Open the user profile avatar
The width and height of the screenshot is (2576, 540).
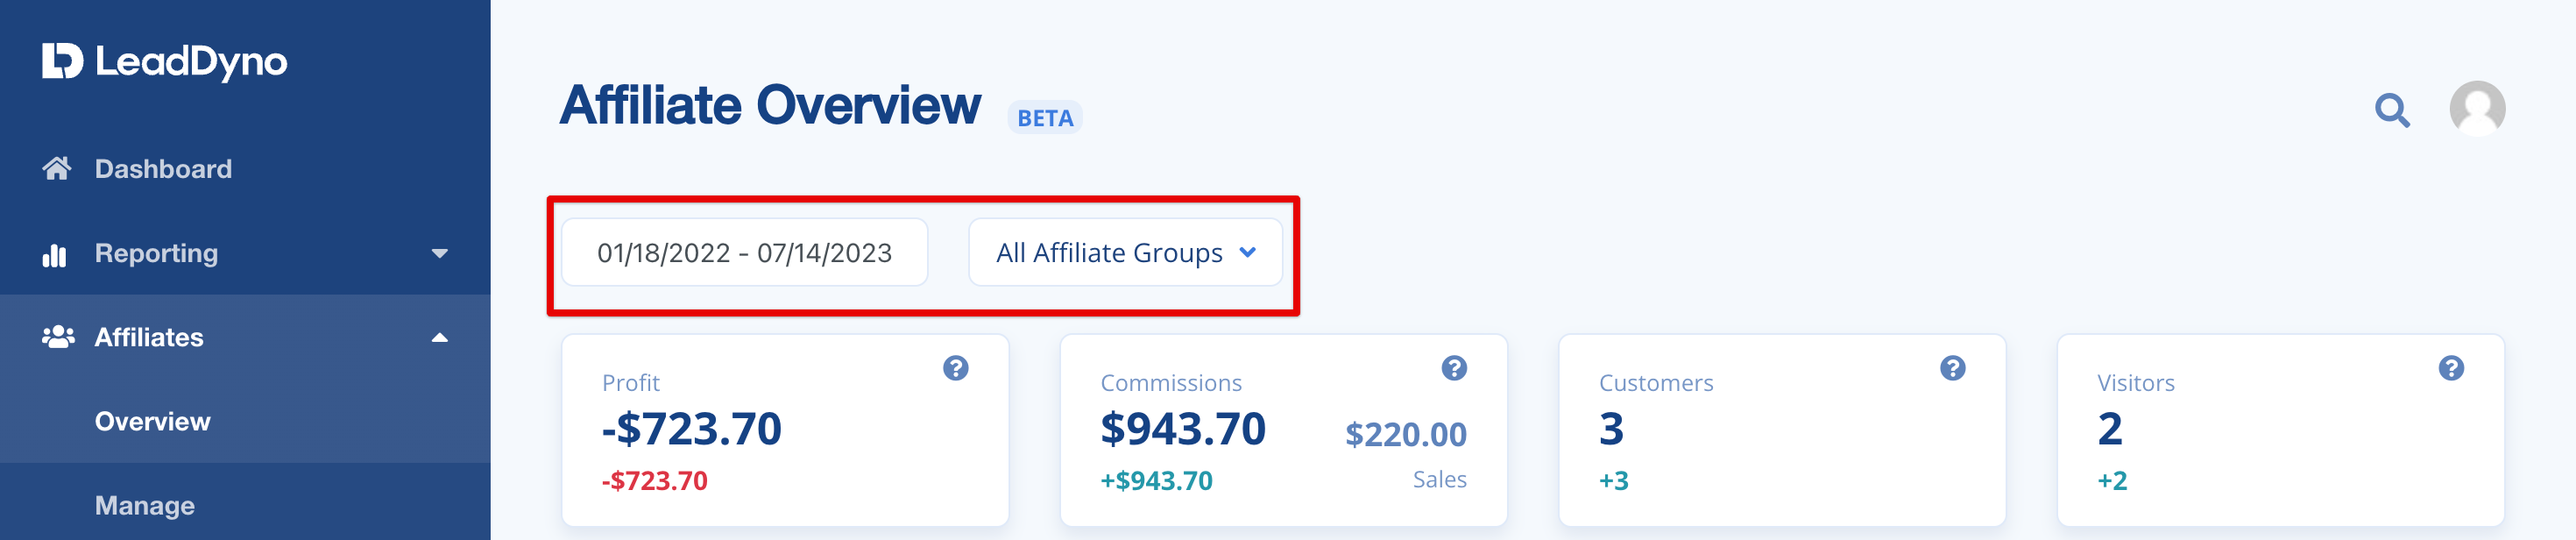tap(2477, 108)
